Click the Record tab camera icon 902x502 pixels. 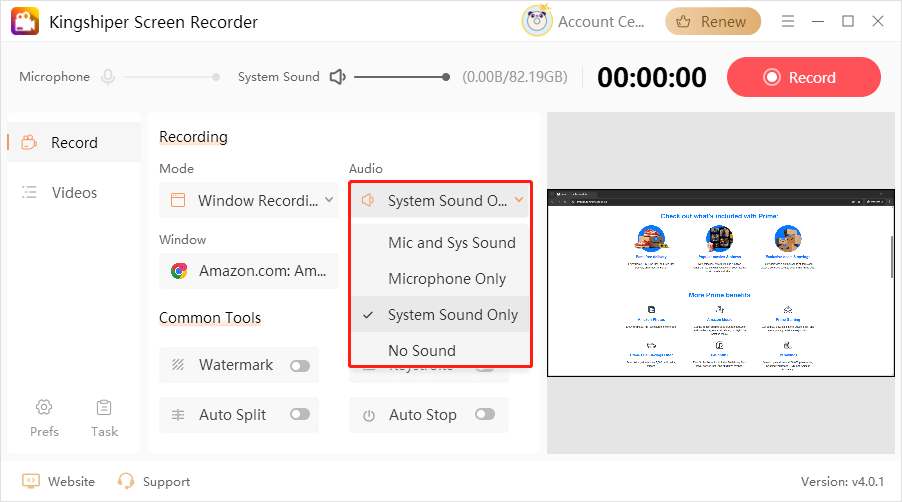point(29,142)
